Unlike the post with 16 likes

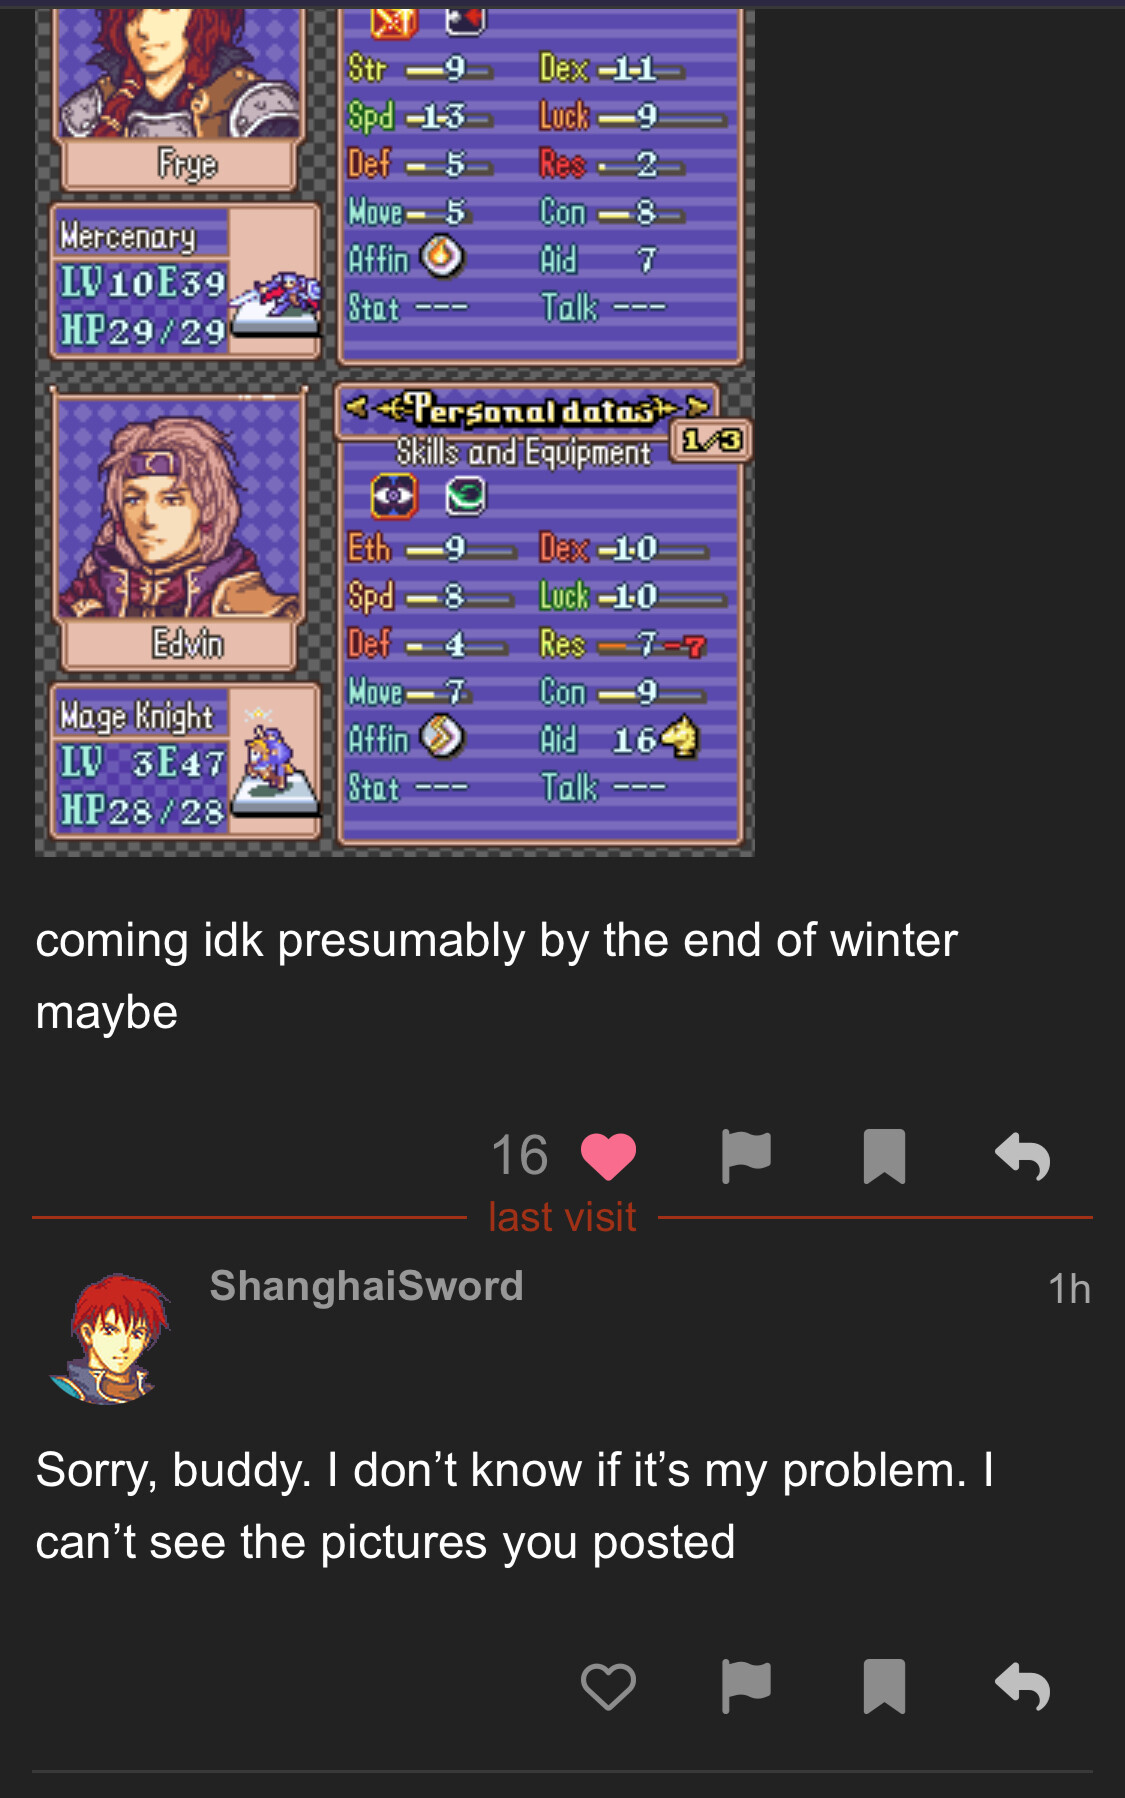pos(608,1156)
